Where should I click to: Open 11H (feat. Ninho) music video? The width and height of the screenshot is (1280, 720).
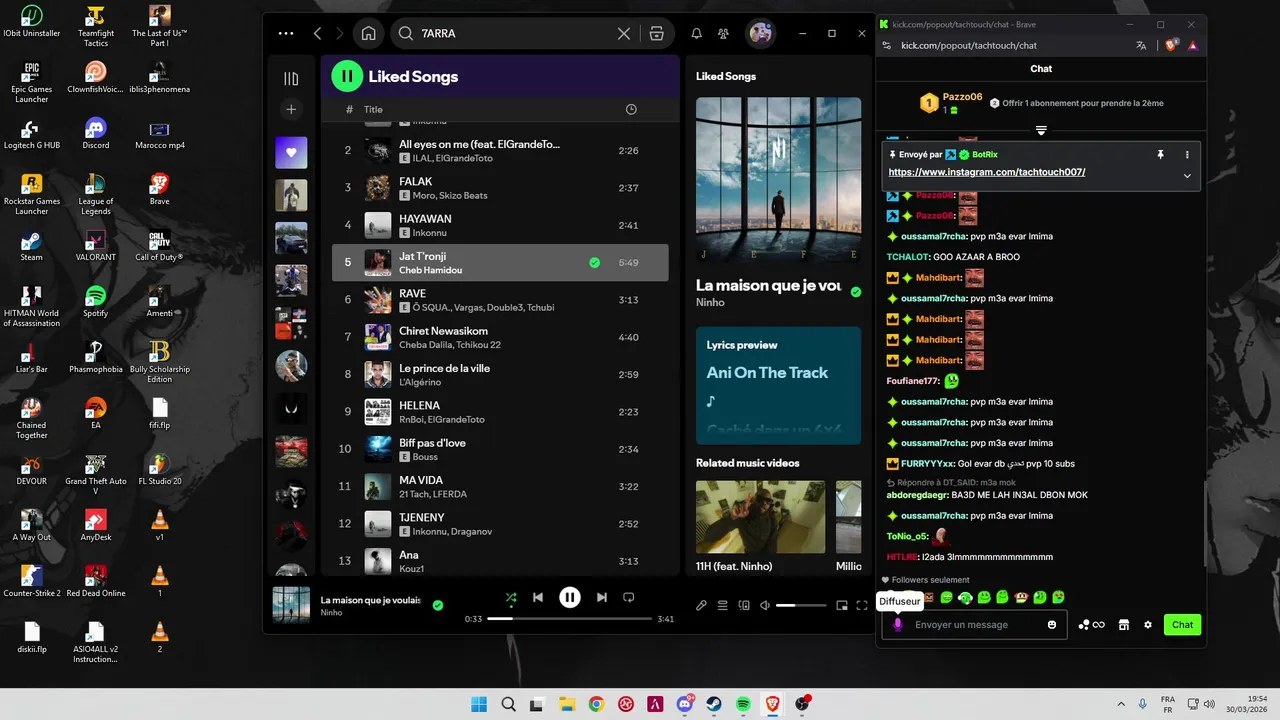[x=760, y=517]
